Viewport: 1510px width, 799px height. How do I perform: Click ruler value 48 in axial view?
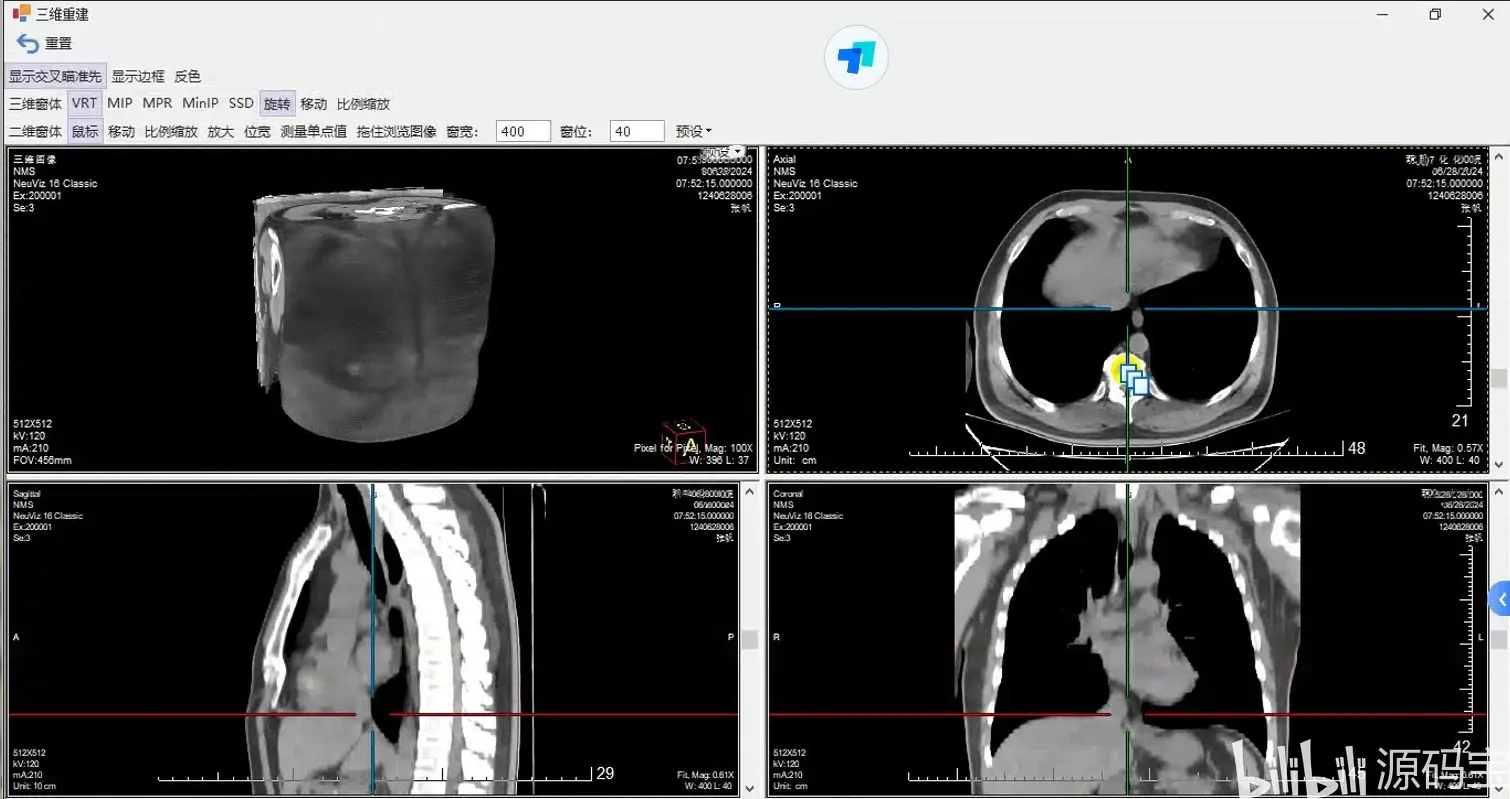(1356, 448)
